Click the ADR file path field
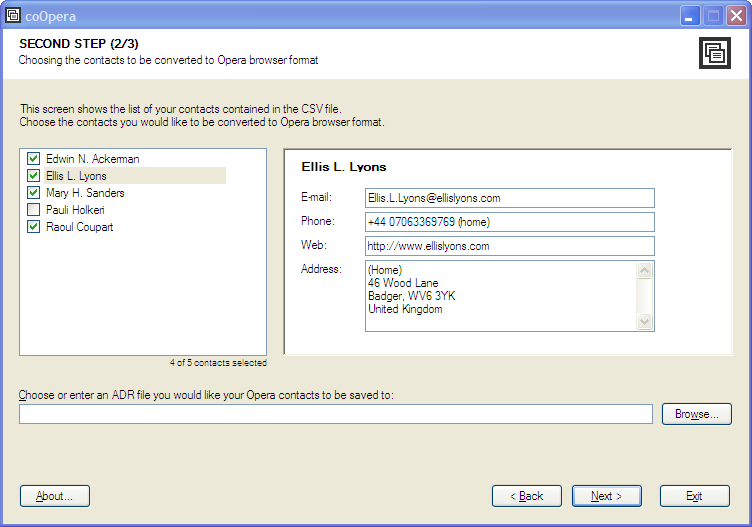Screen dimensions: 752x527 pos(336,414)
